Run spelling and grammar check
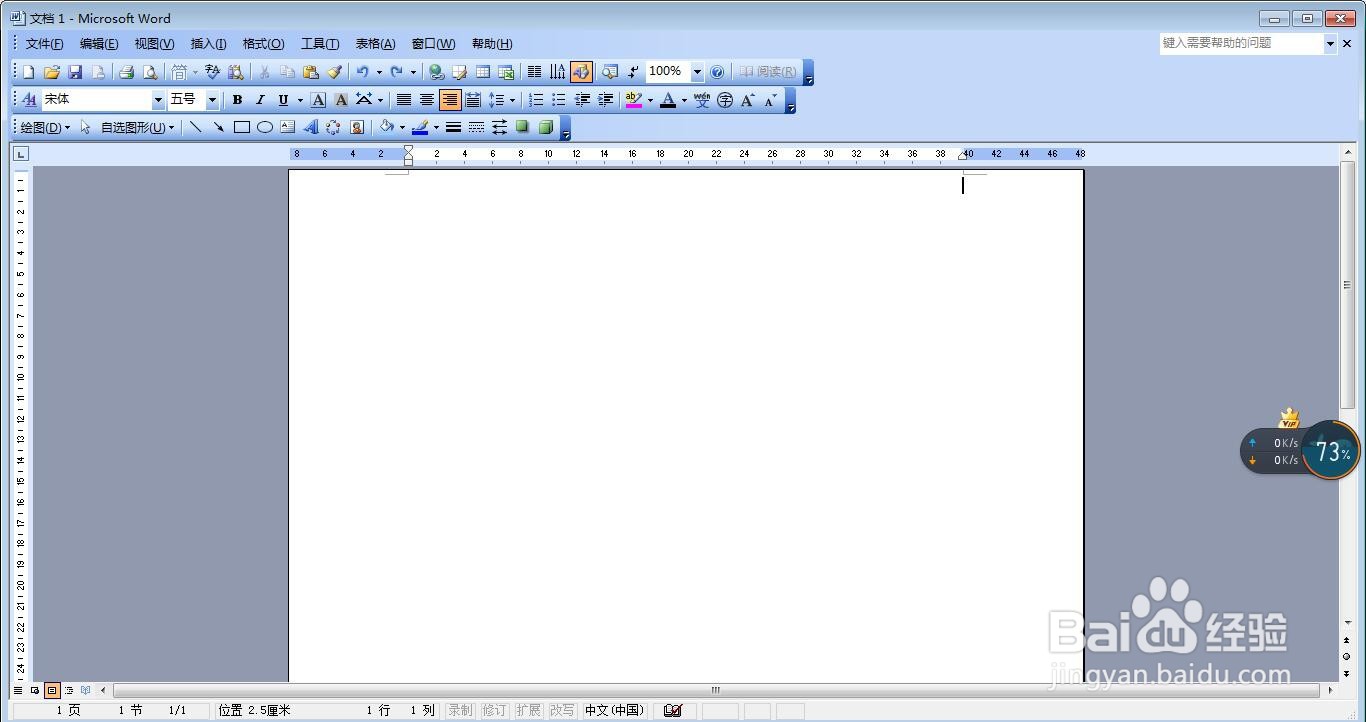Viewport: 1366px width, 722px height. (x=212, y=72)
